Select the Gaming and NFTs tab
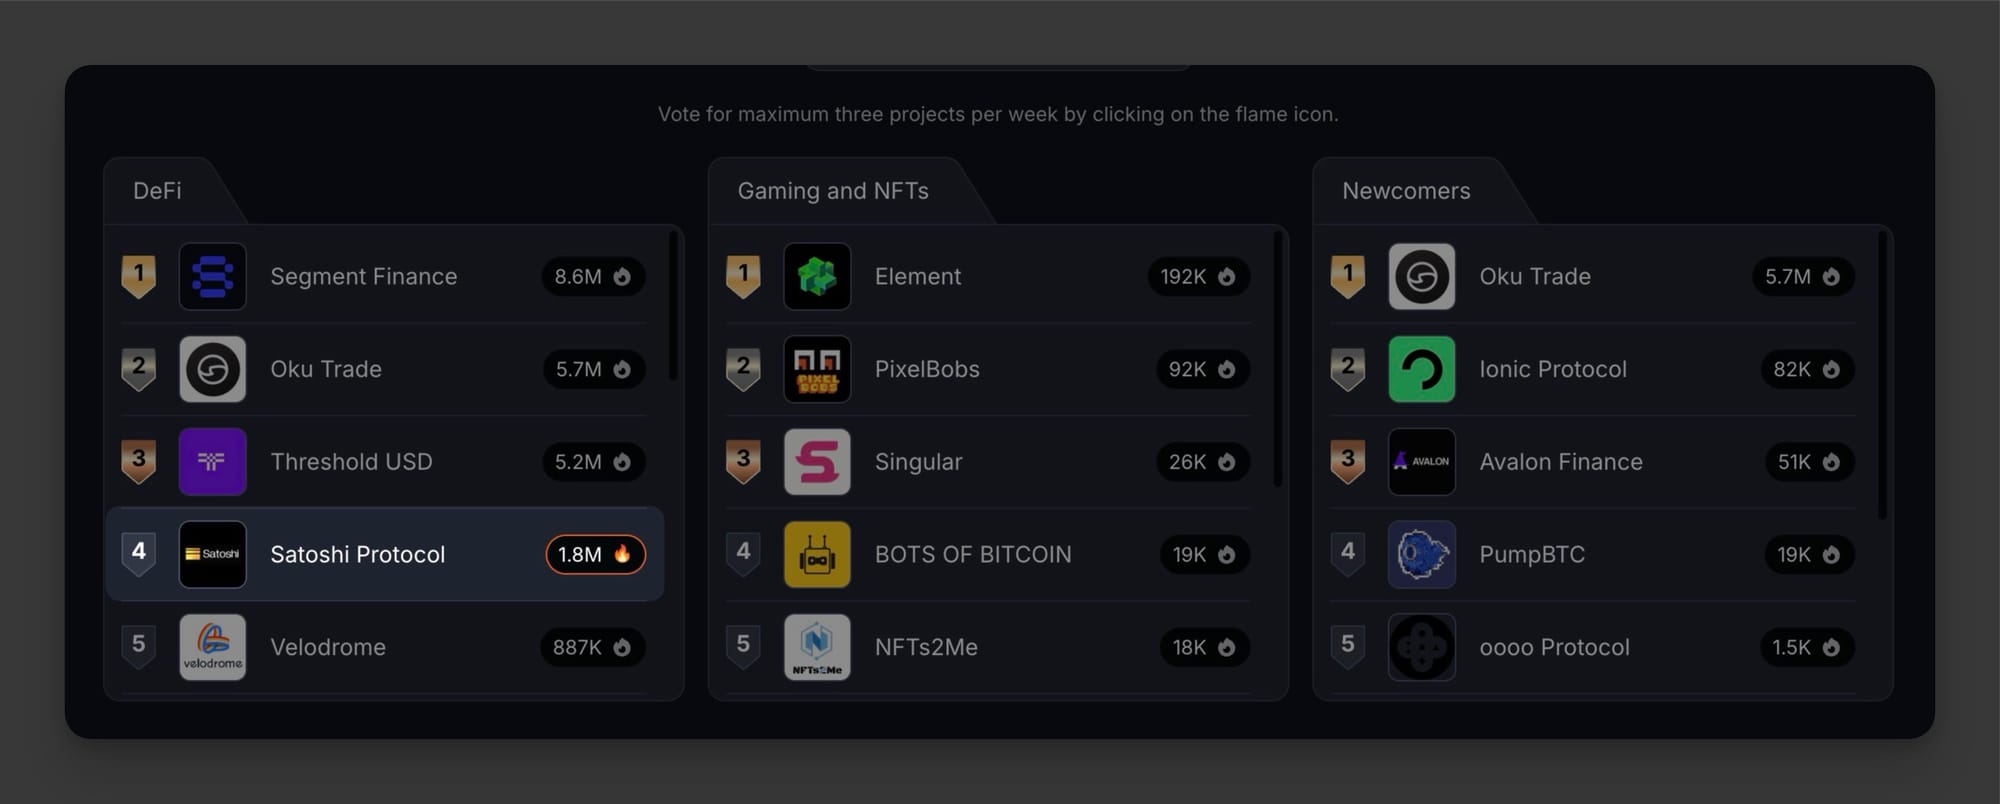This screenshot has height=804, width=2000. (833, 190)
